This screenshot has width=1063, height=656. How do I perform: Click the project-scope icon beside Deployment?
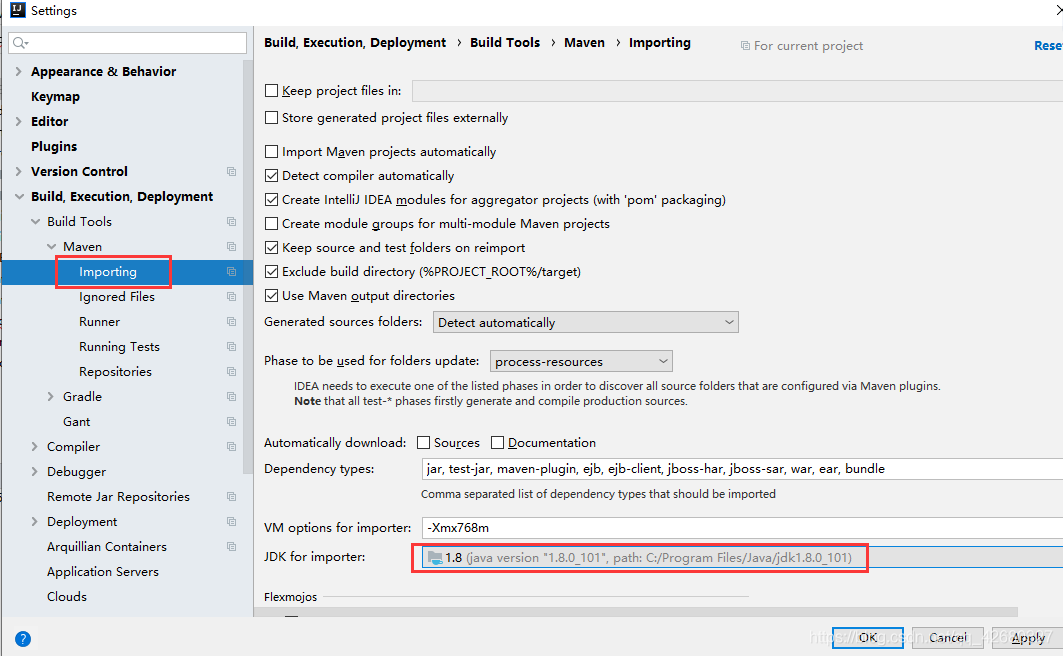pyautogui.click(x=231, y=522)
